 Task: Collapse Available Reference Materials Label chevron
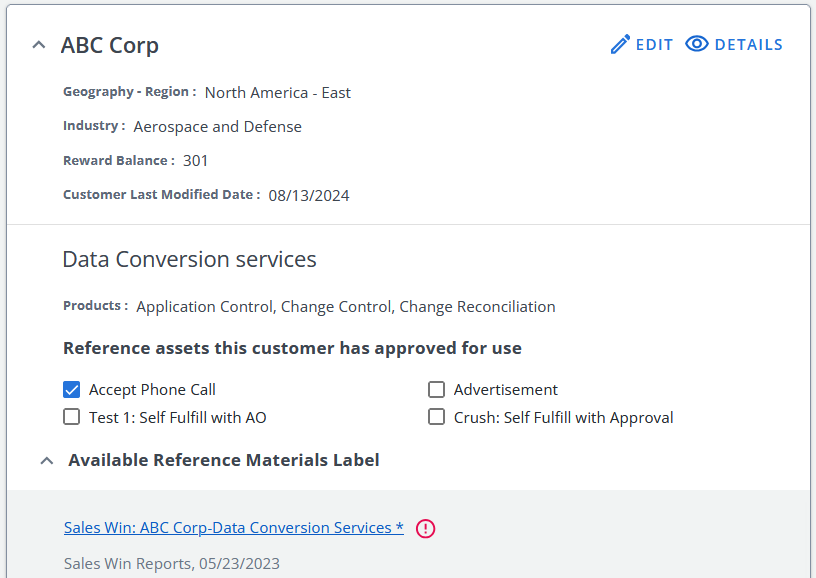(x=47, y=460)
